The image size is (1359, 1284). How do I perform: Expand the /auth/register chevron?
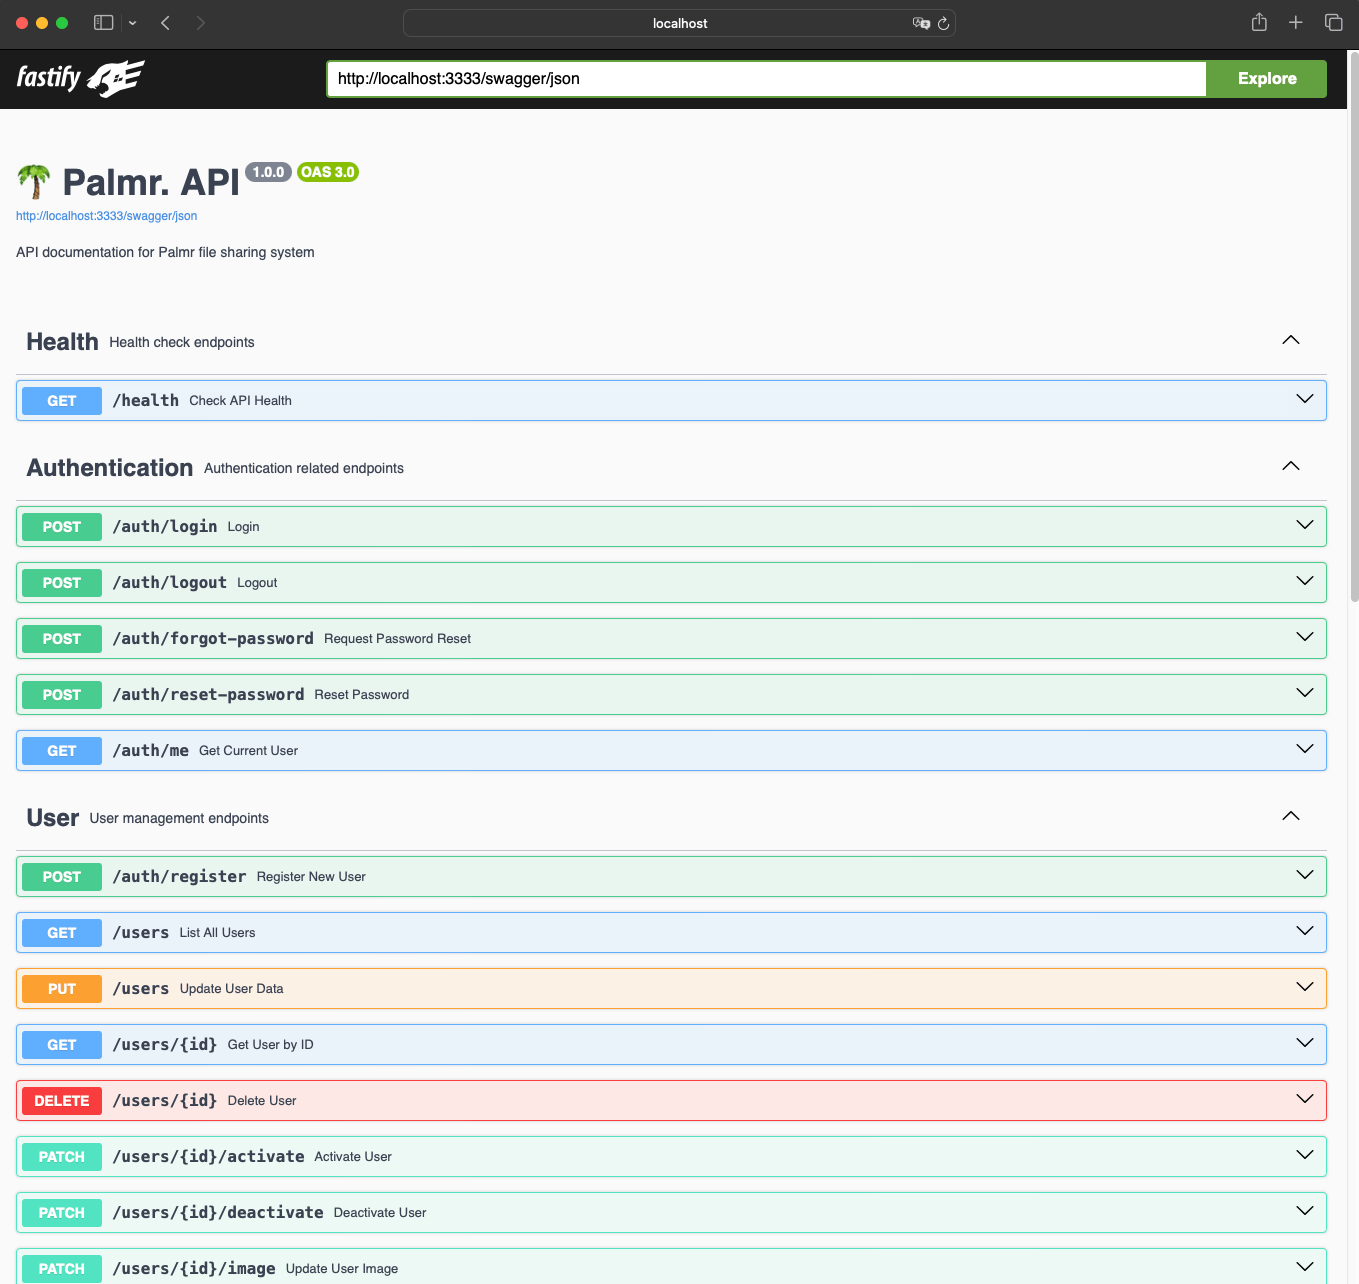1305,875
